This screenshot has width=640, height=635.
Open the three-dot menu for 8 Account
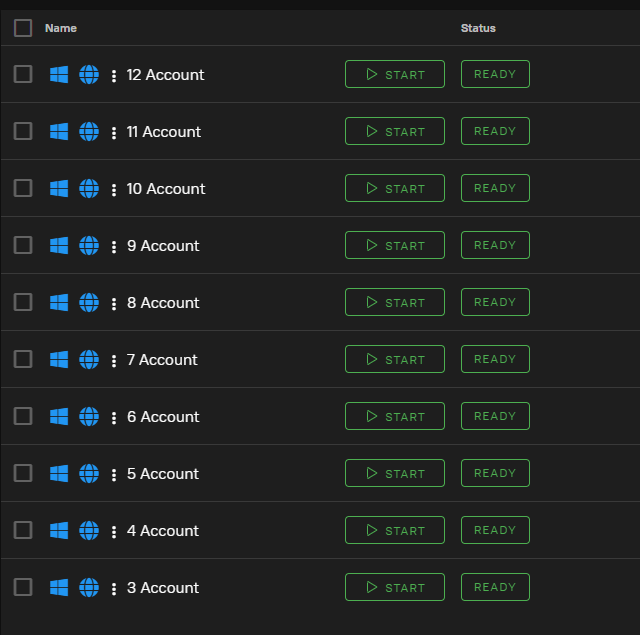point(114,304)
